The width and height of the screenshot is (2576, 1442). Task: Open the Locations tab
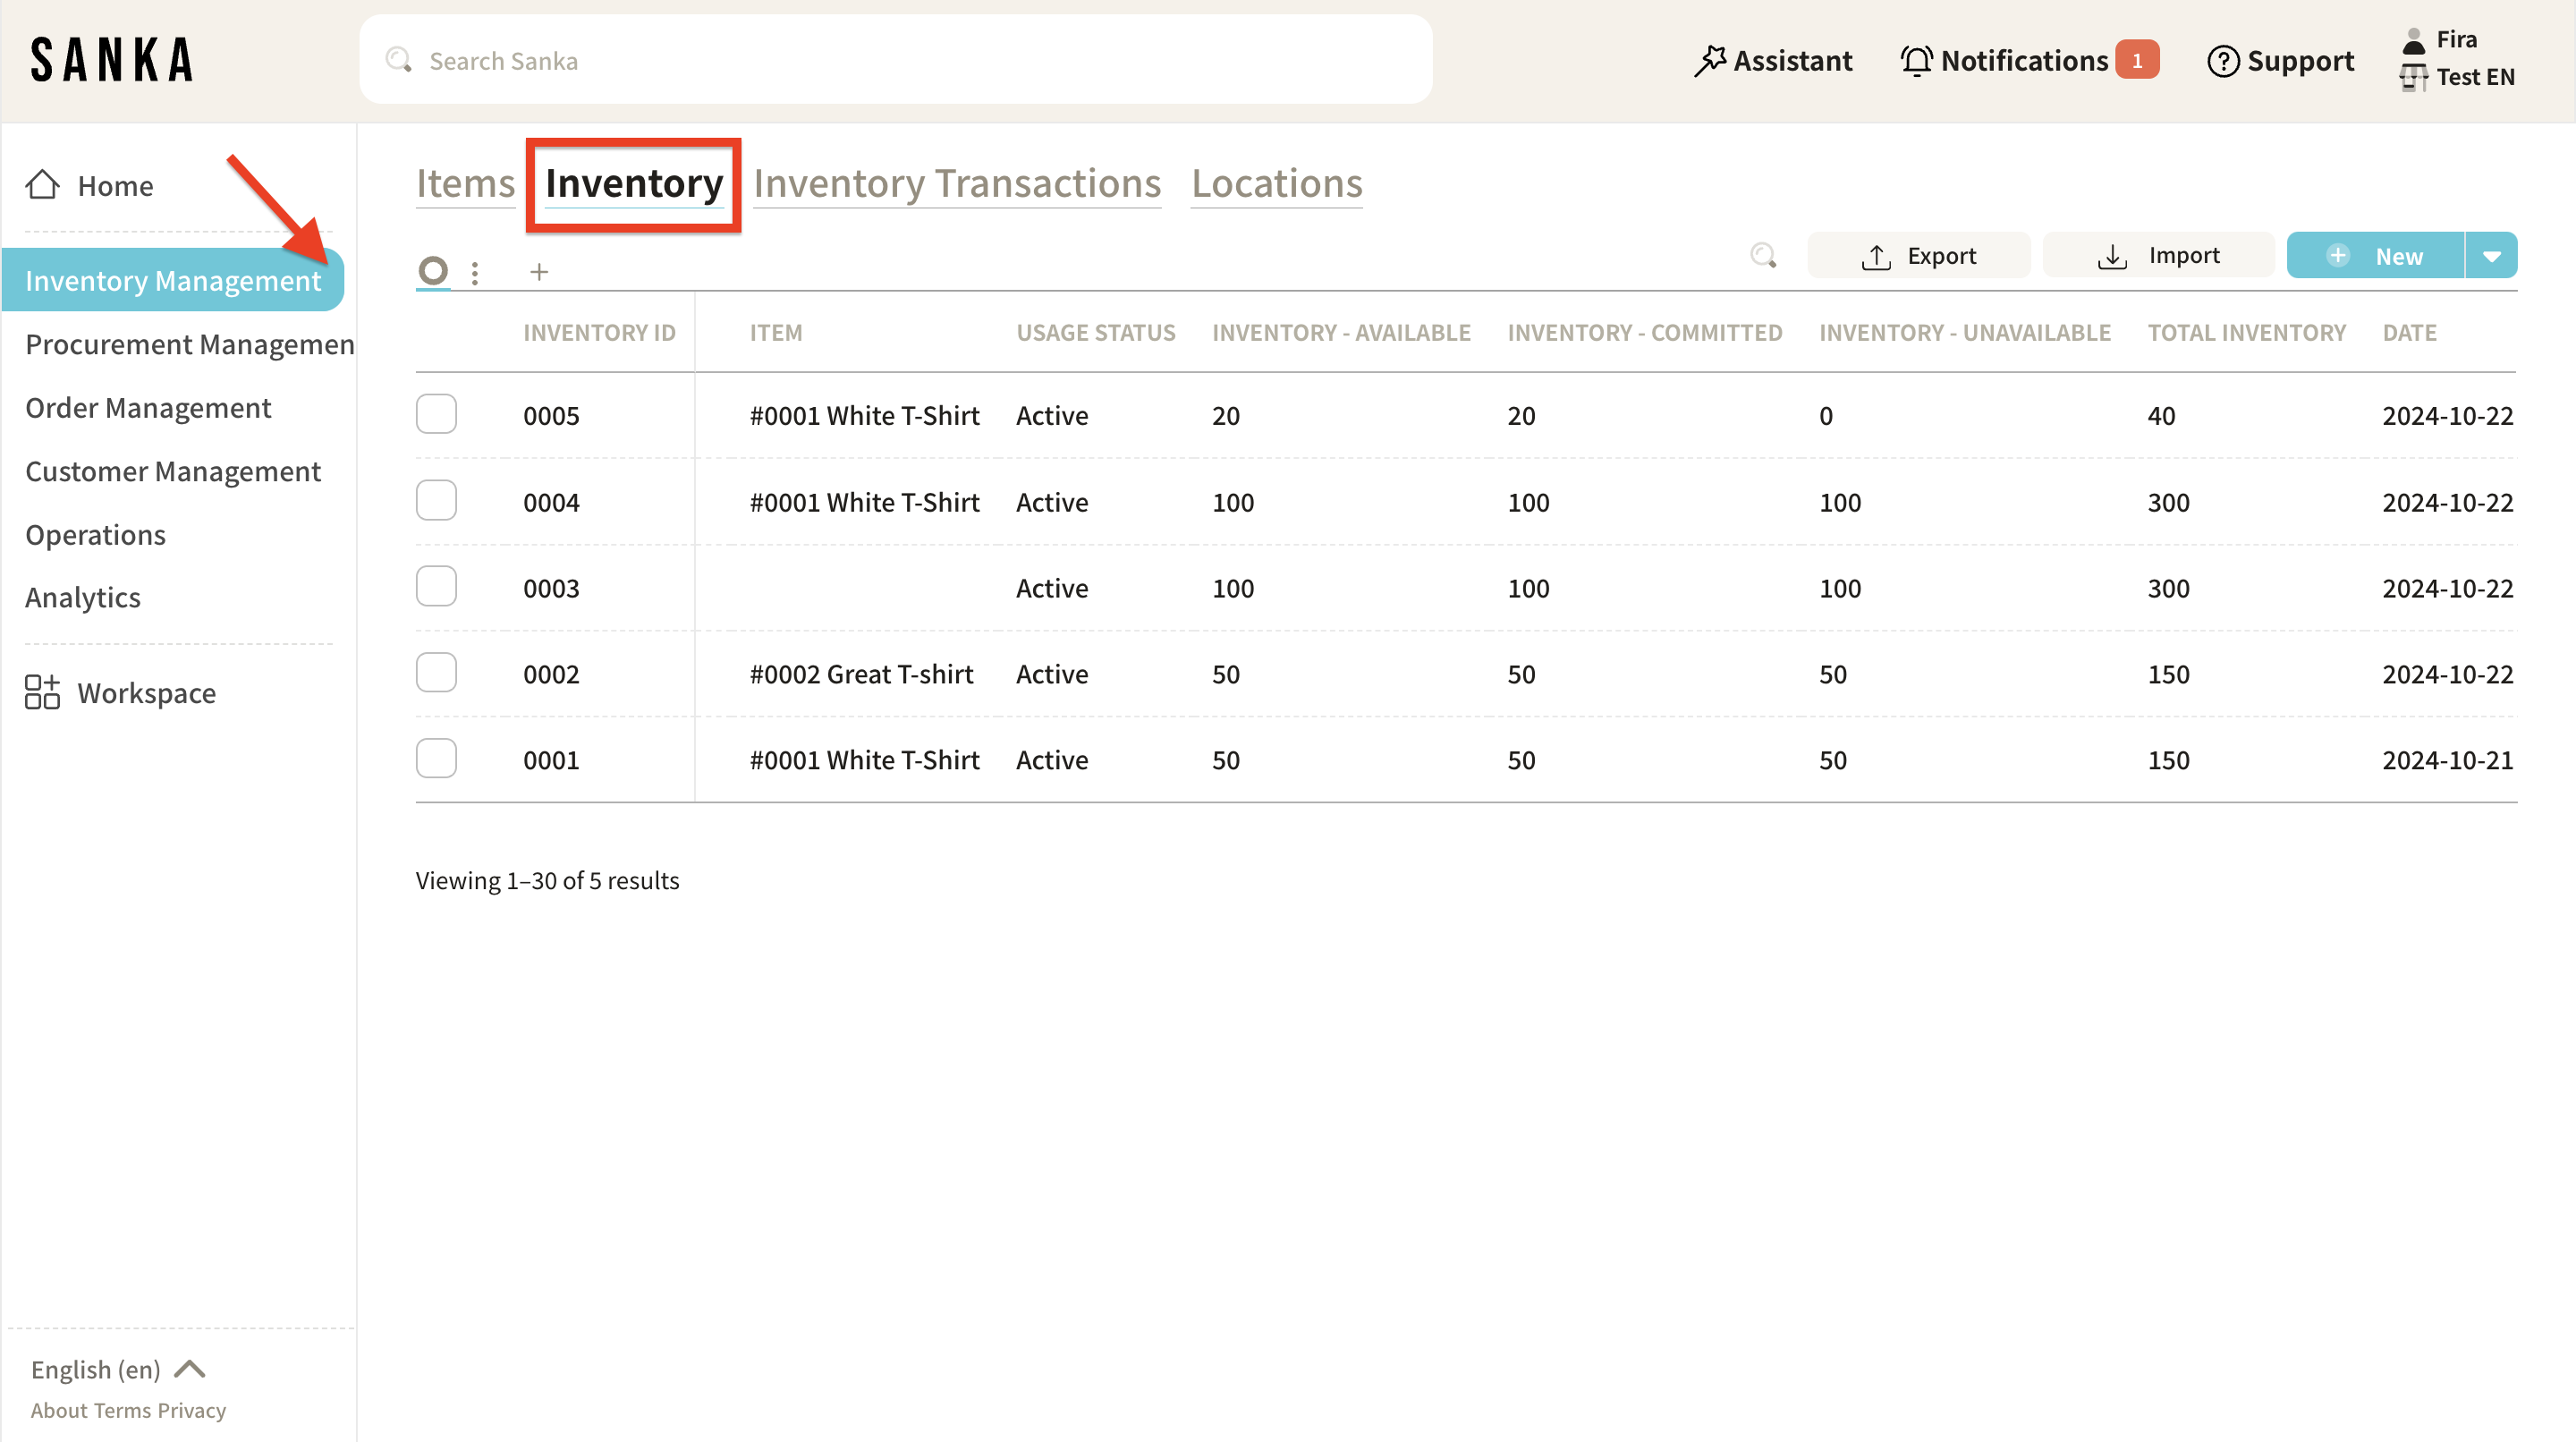click(x=1276, y=184)
